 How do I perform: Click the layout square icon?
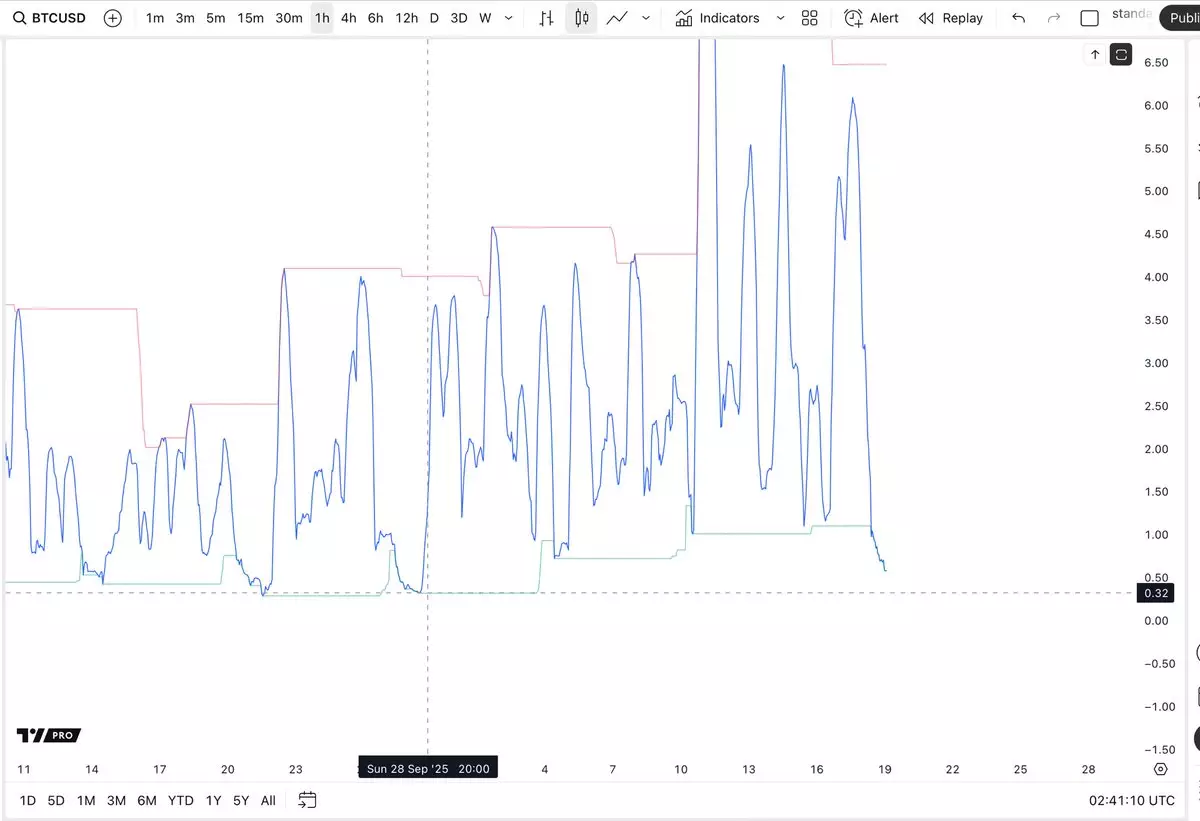1089,18
